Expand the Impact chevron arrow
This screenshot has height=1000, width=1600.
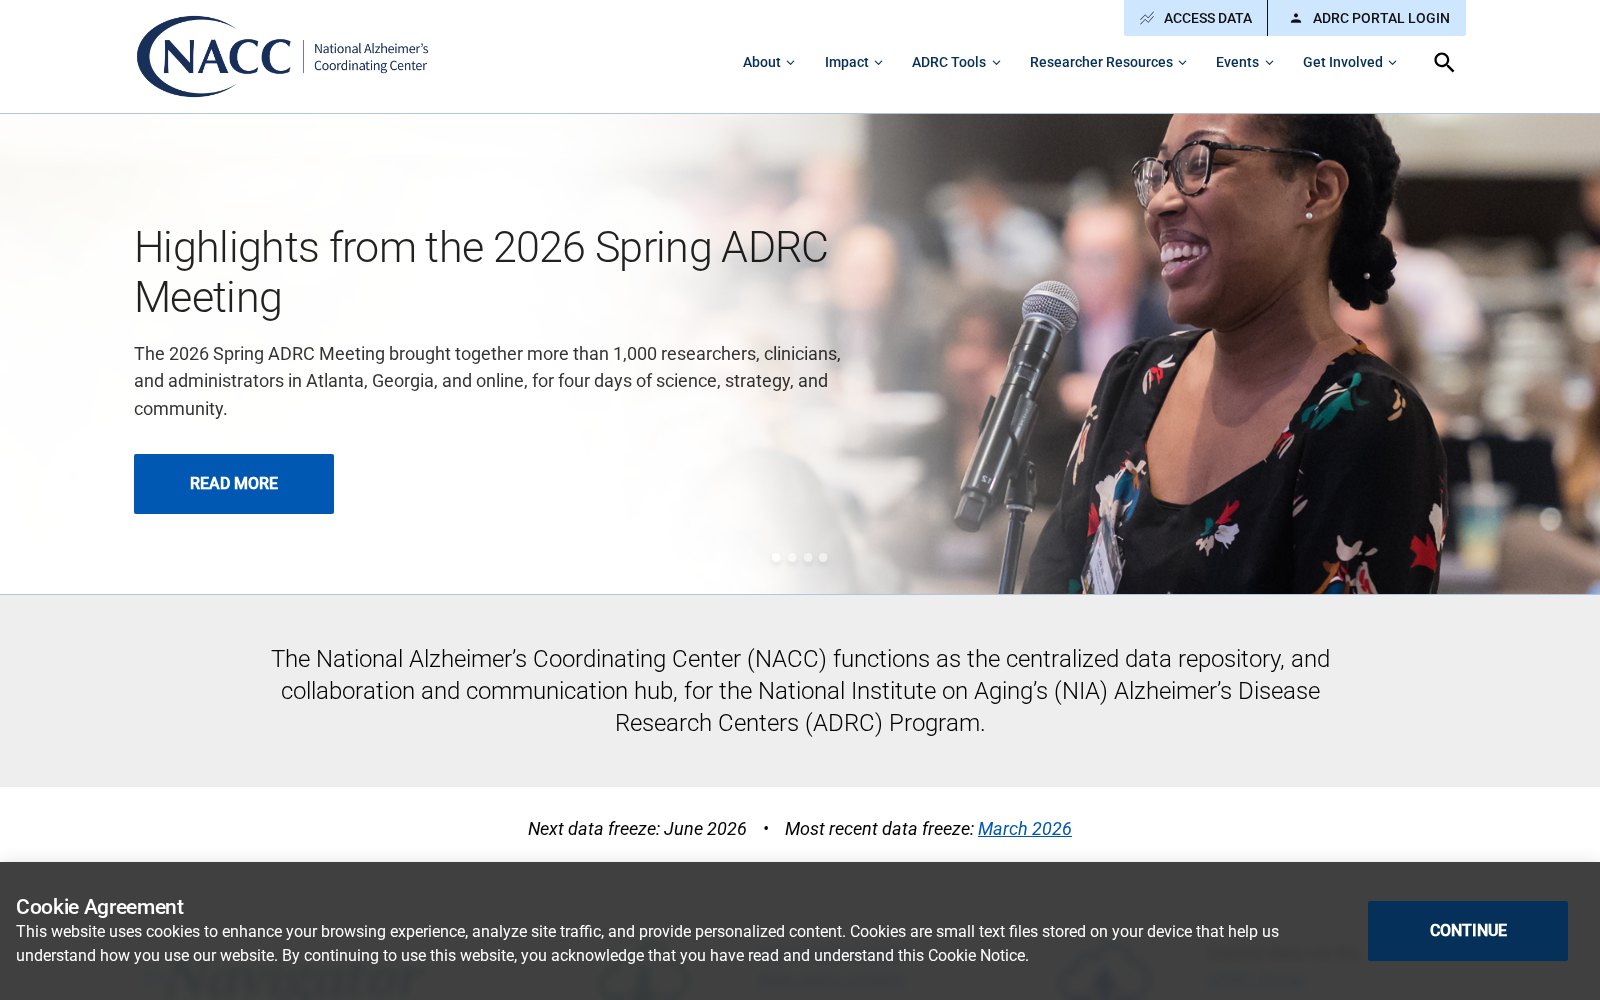[878, 63]
